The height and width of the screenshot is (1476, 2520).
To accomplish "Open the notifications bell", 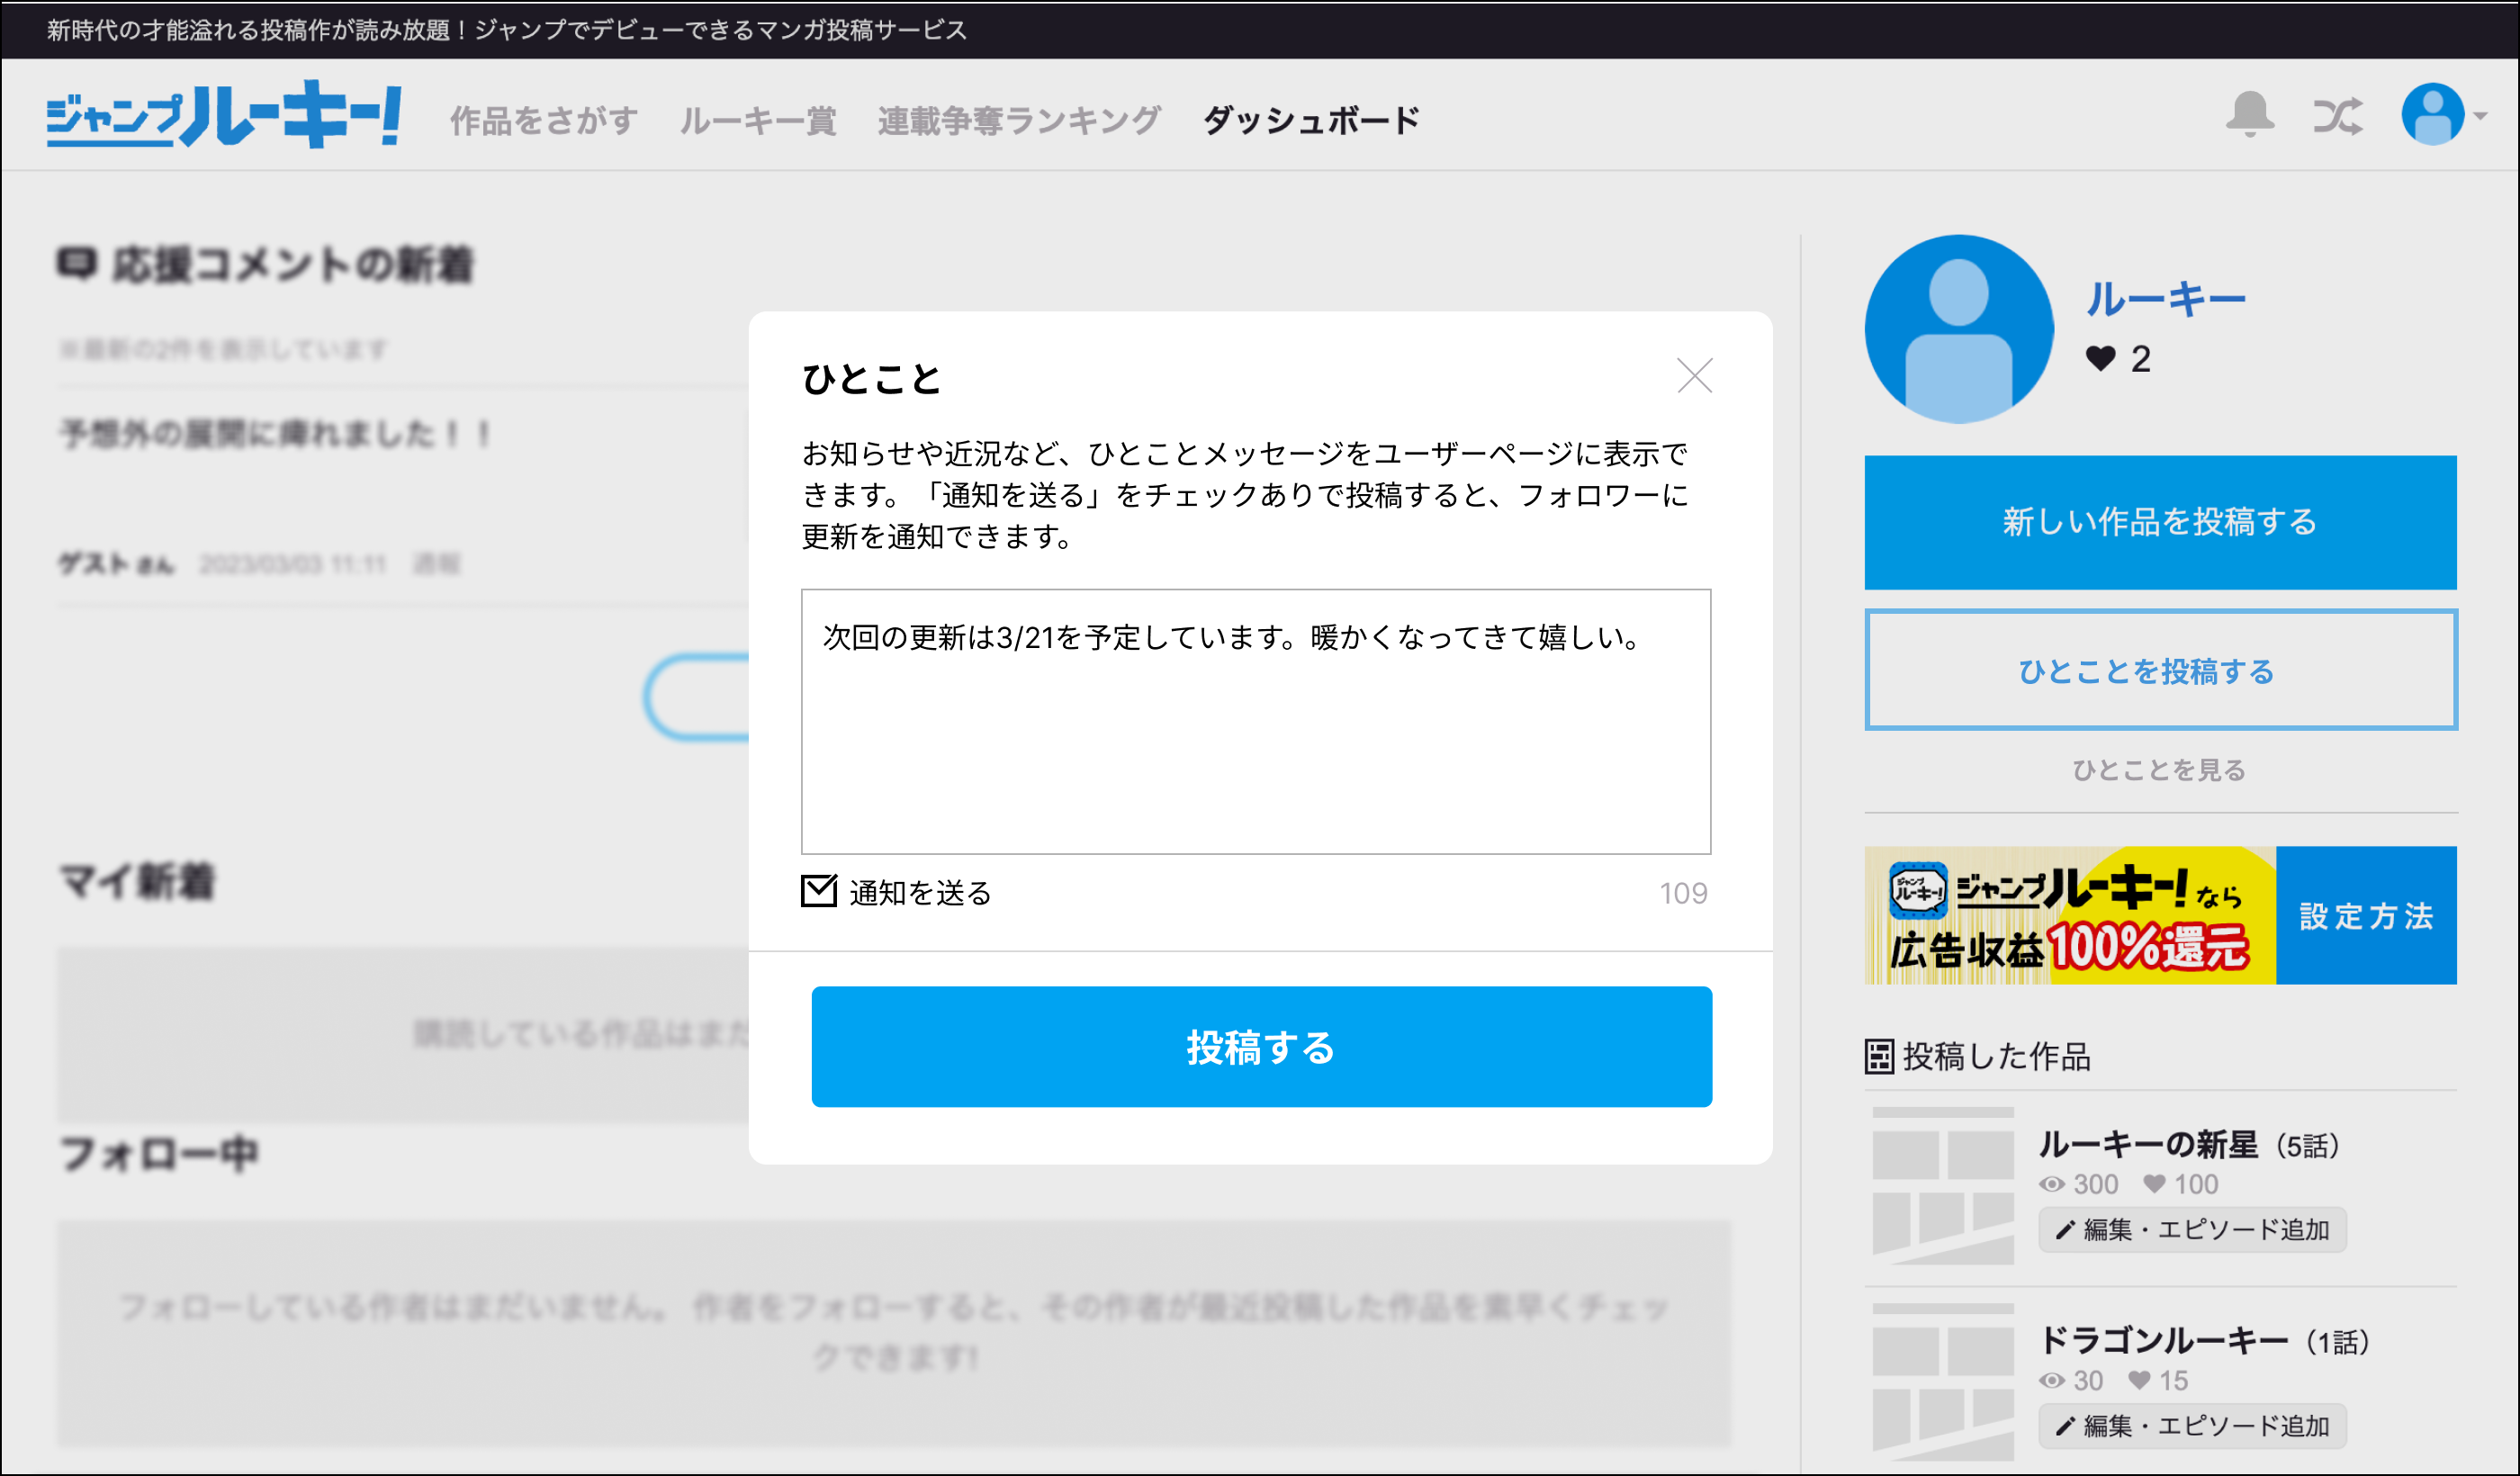I will 2249,115.
